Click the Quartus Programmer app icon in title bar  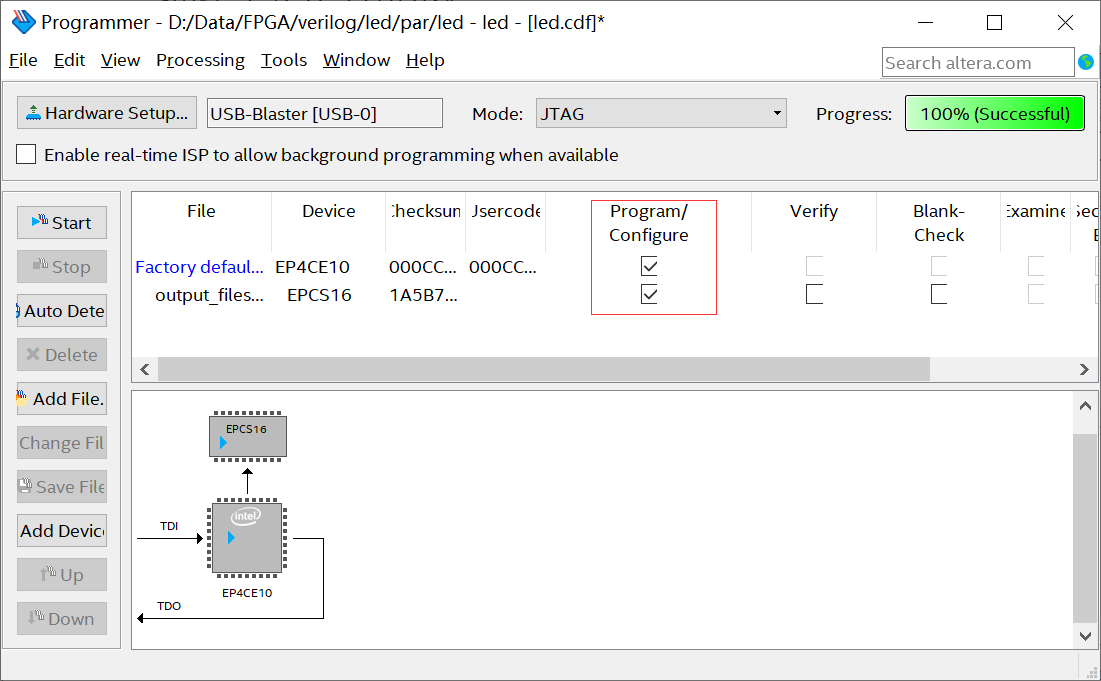(x=23, y=22)
